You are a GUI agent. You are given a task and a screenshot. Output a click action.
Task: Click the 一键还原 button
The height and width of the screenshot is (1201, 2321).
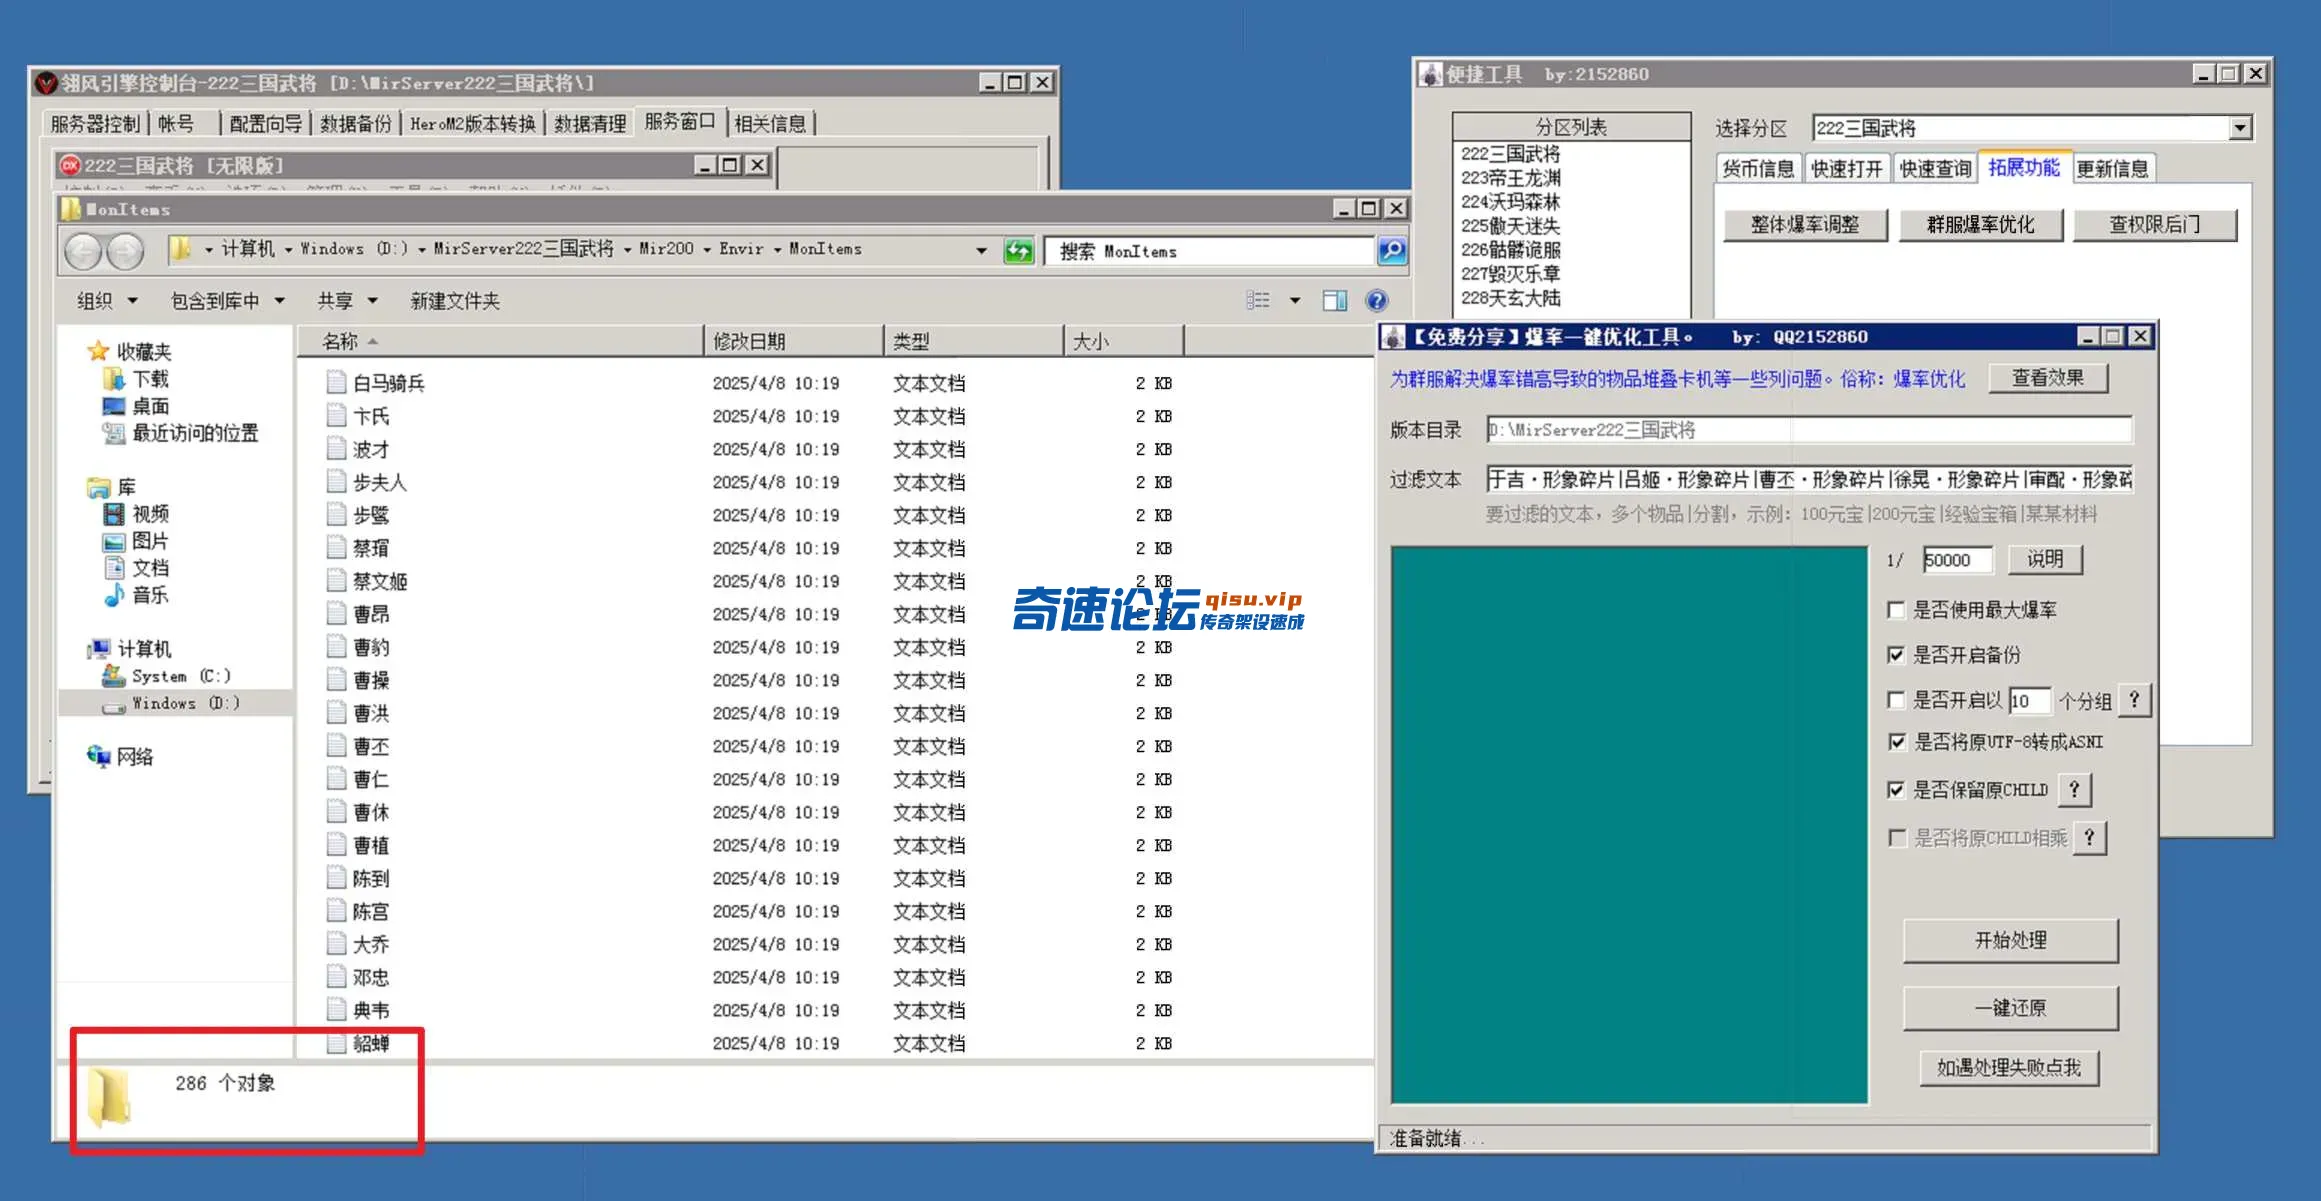point(2011,1008)
